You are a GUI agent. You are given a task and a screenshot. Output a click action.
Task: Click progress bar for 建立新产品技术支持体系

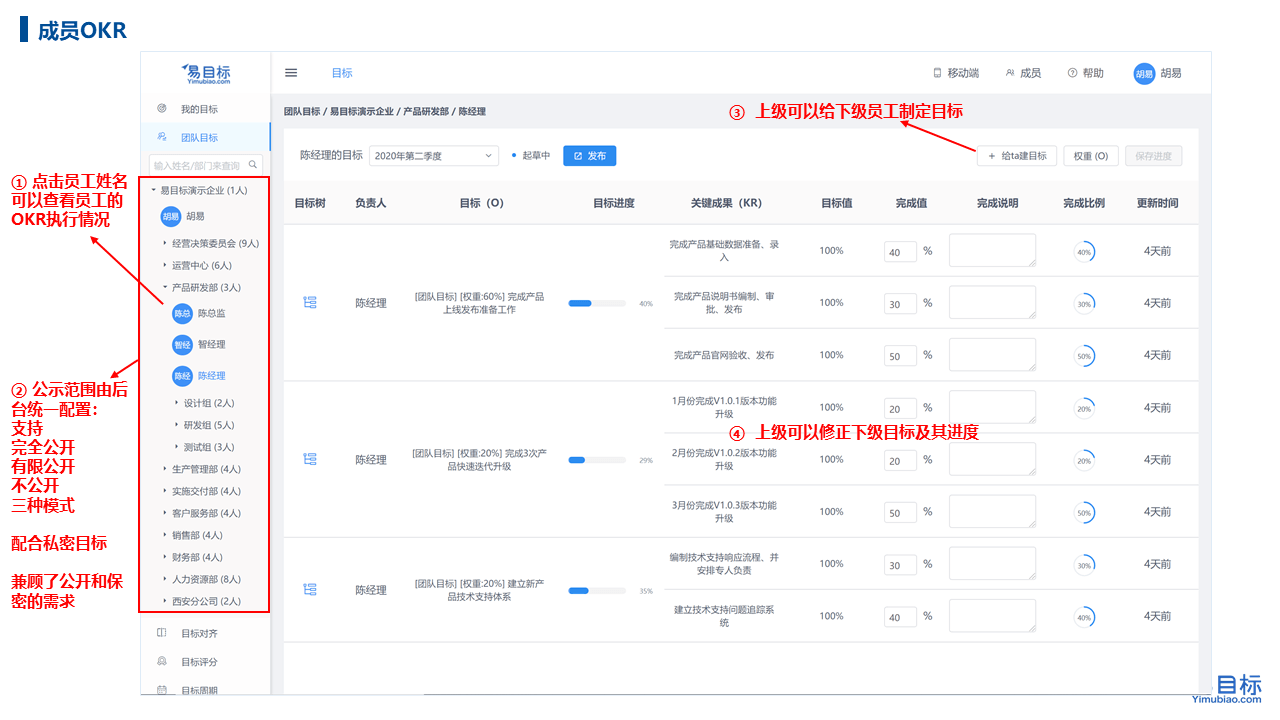(597, 591)
